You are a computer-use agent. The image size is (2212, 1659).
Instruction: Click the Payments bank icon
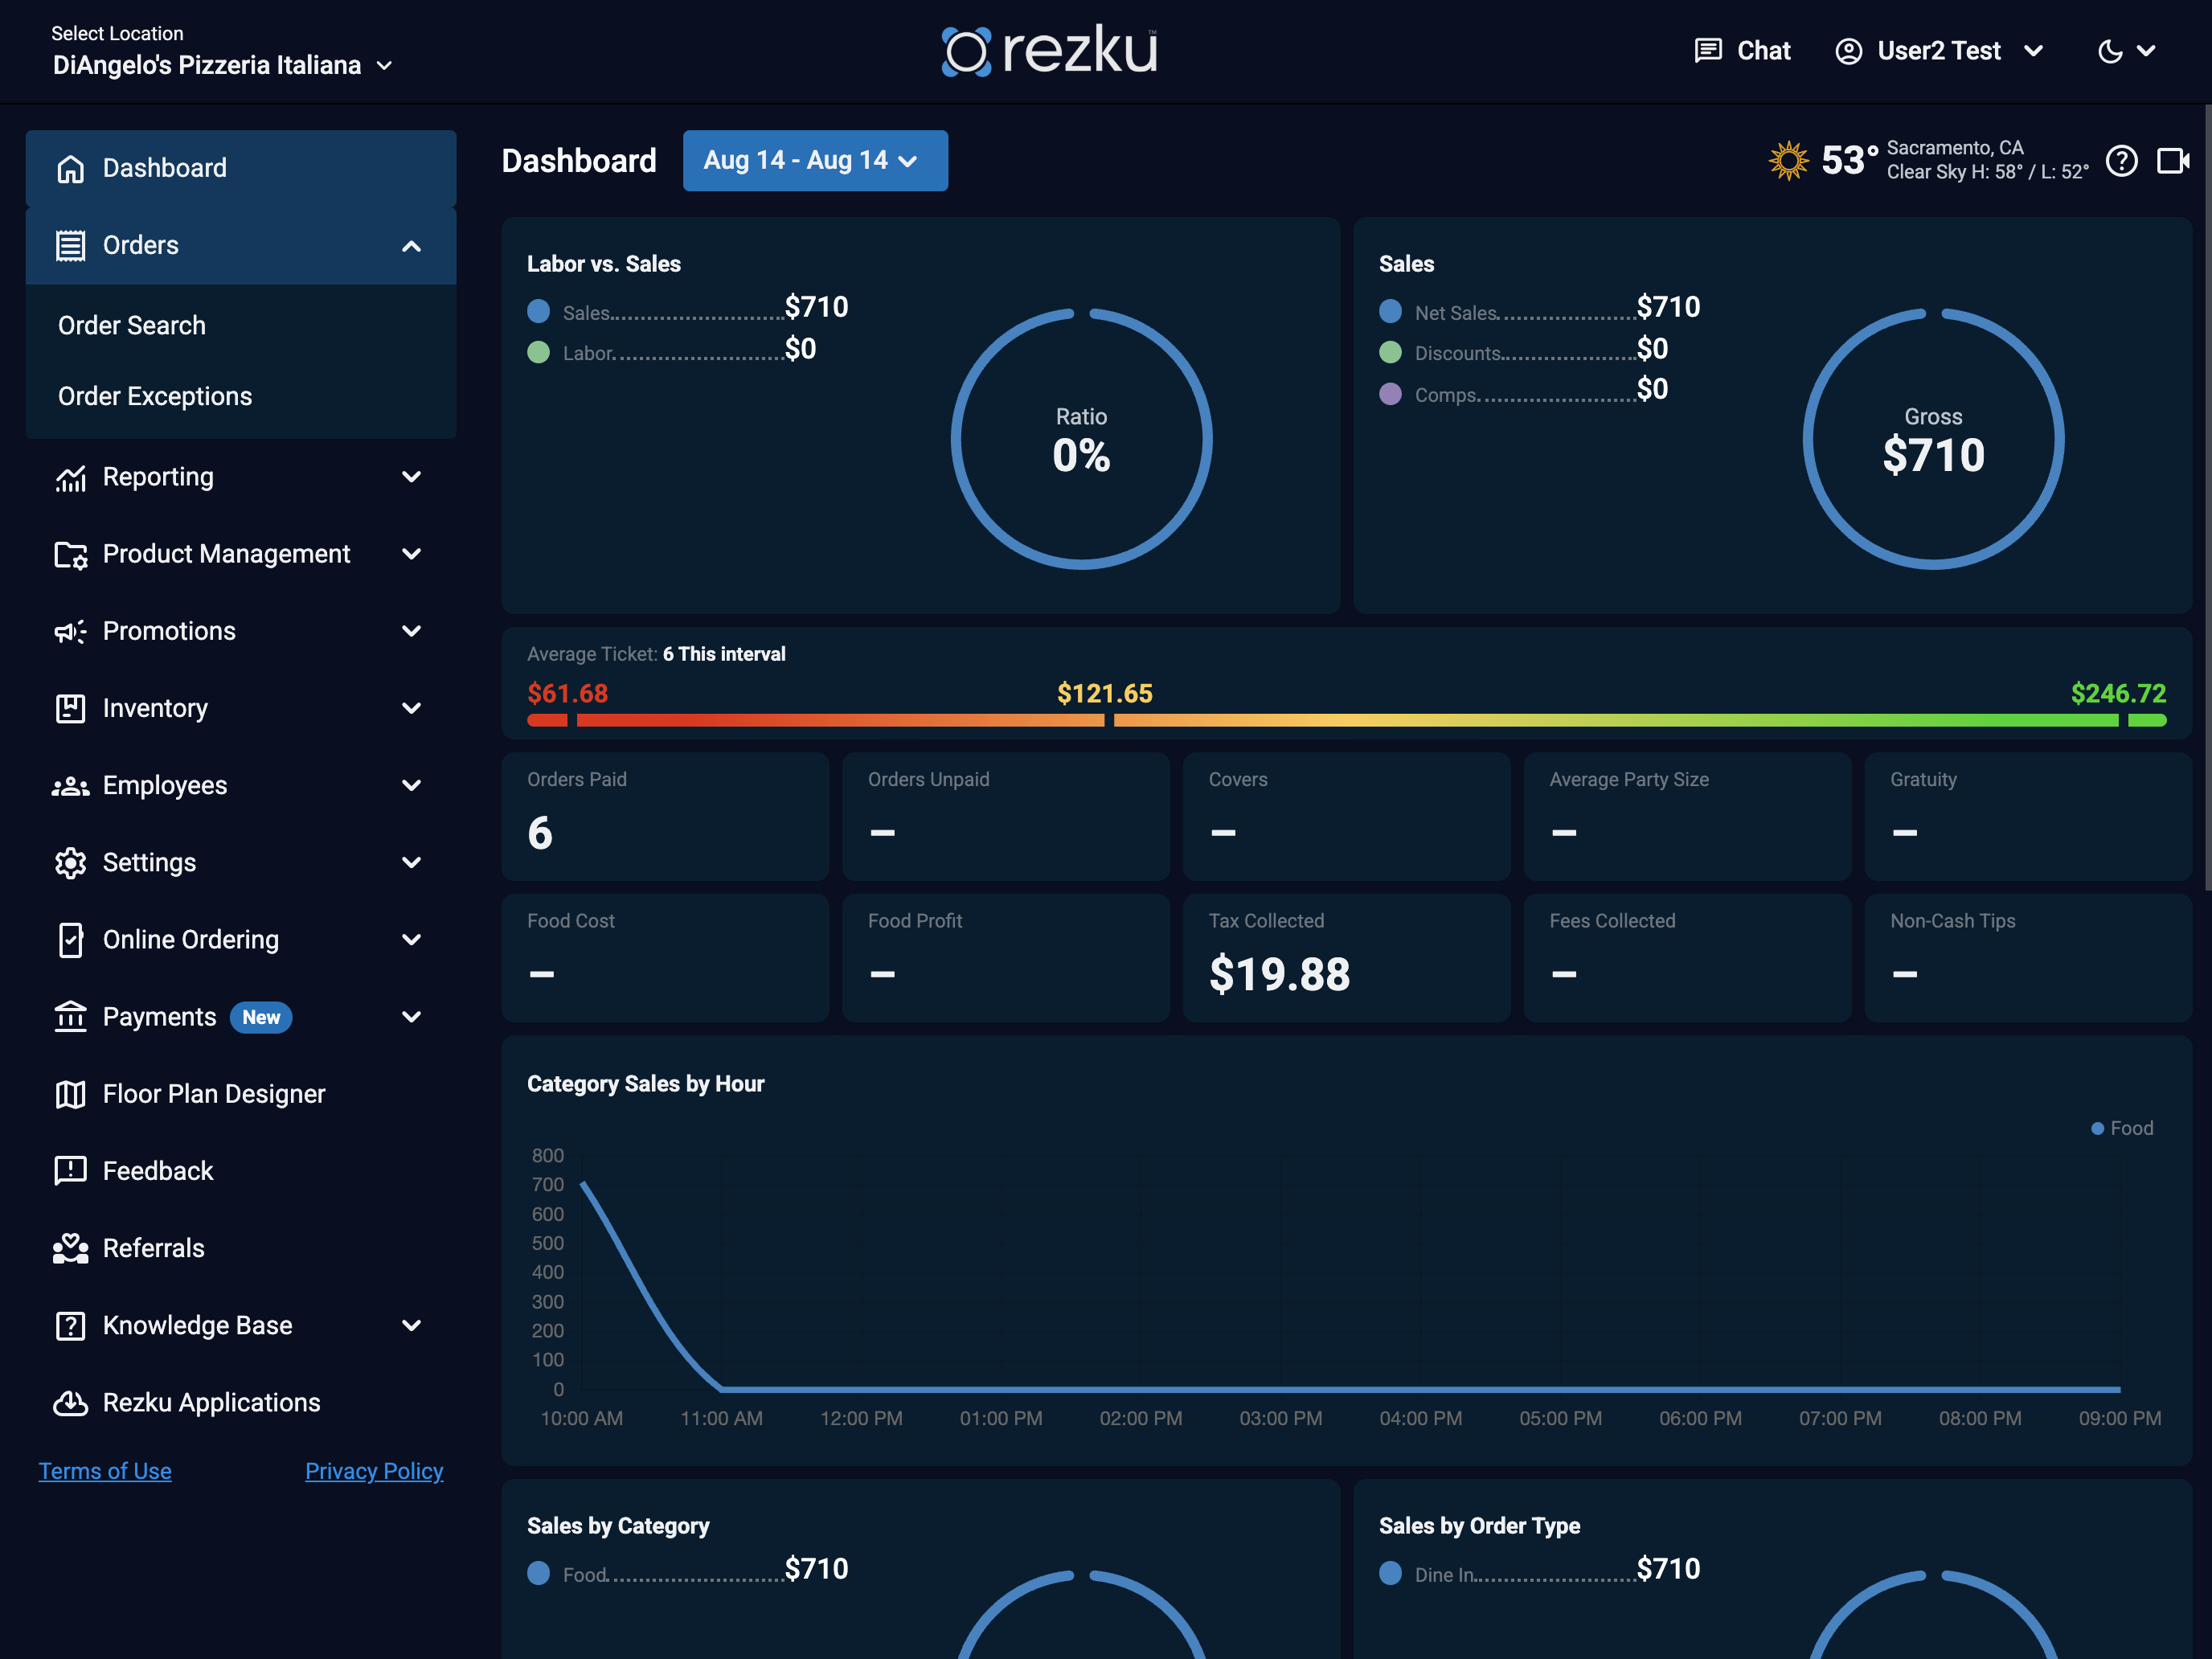click(x=70, y=1017)
